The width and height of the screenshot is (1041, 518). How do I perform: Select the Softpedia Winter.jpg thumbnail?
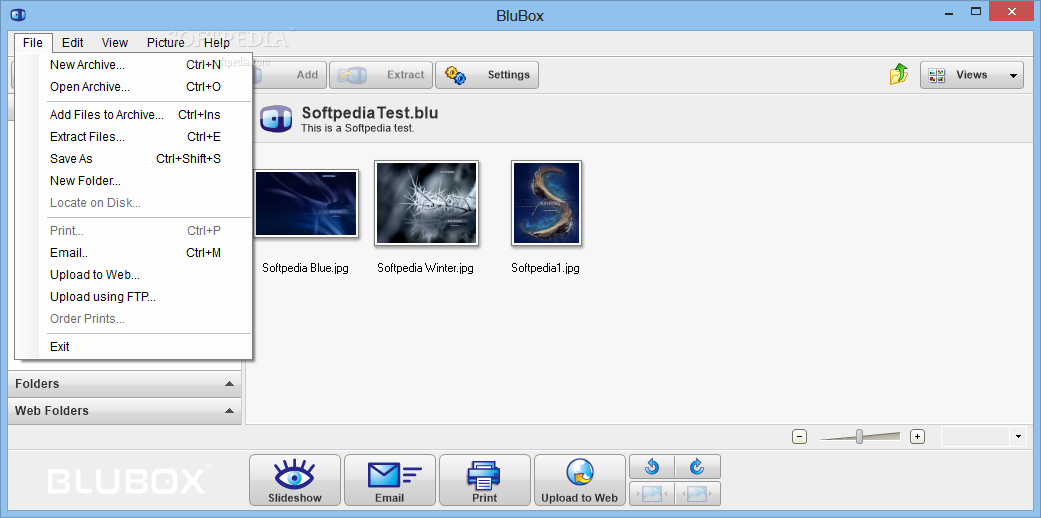pos(426,204)
